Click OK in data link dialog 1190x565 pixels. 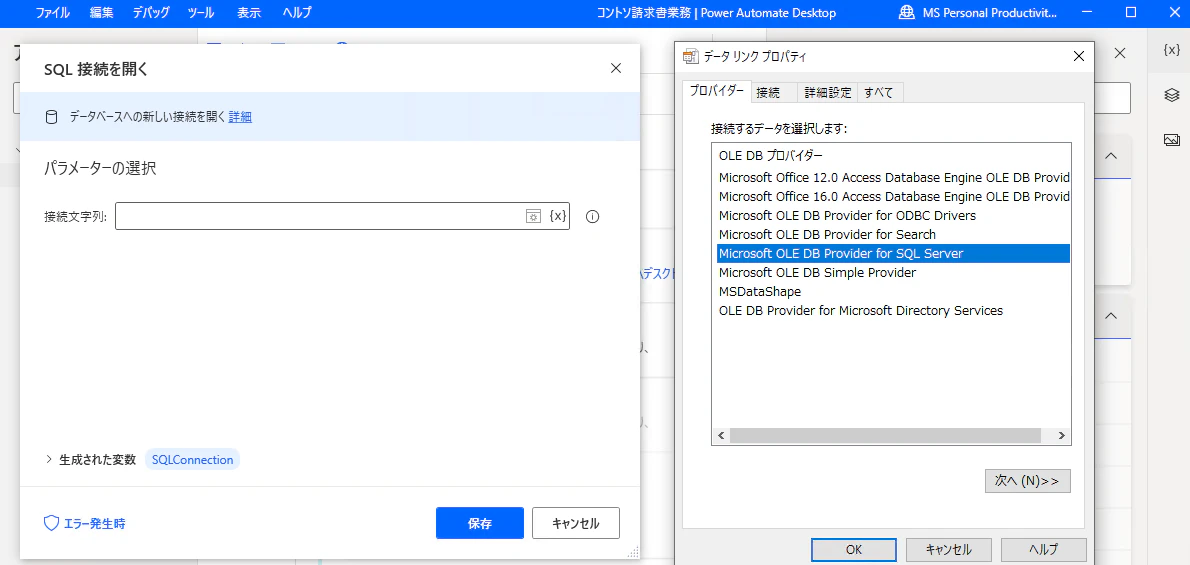click(x=854, y=549)
